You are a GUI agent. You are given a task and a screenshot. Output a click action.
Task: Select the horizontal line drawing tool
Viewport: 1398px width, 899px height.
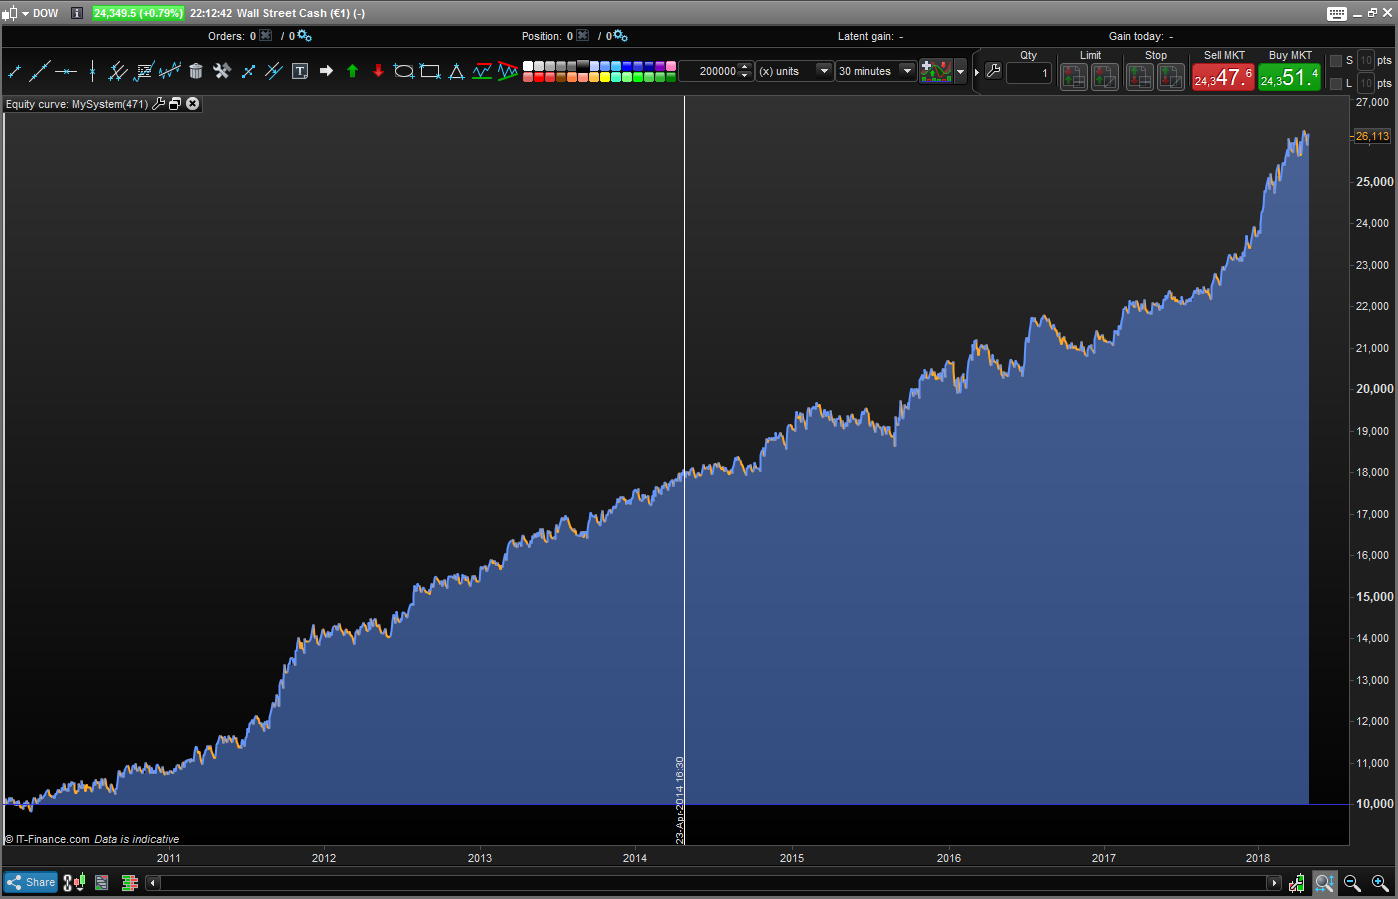66,71
